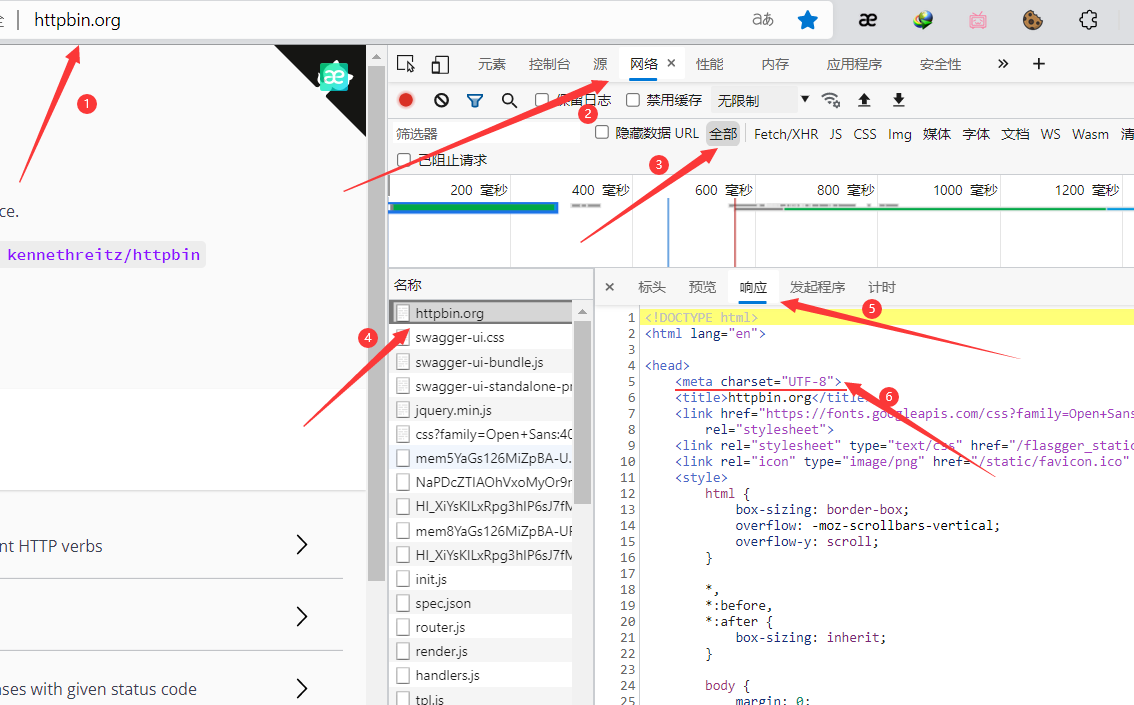Open the 安全性 tab

940,64
